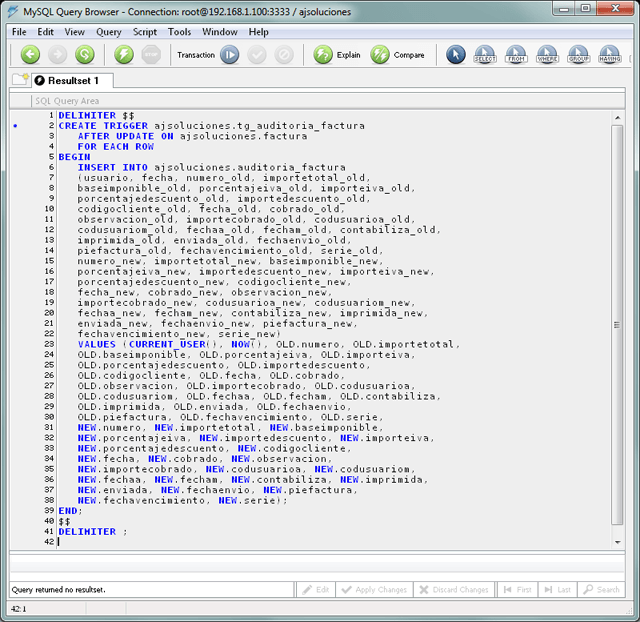Click the green Refresh query icon
This screenshot has height=622, width=640.
point(85,55)
